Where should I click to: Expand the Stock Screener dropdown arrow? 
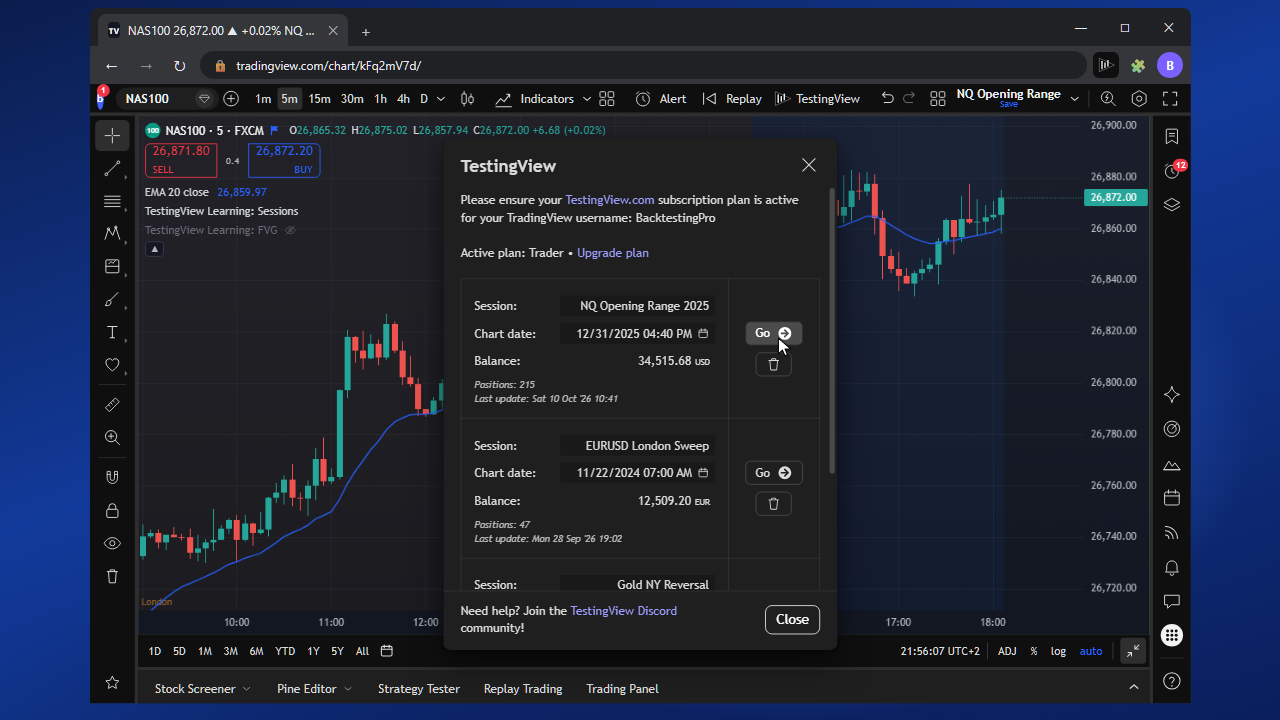pyautogui.click(x=248, y=689)
